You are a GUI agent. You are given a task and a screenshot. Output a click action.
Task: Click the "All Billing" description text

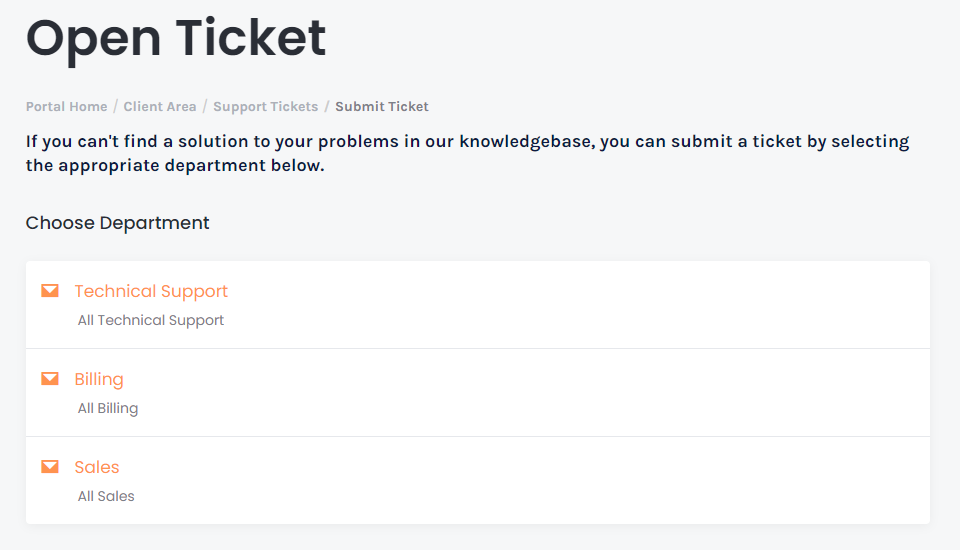coord(108,409)
